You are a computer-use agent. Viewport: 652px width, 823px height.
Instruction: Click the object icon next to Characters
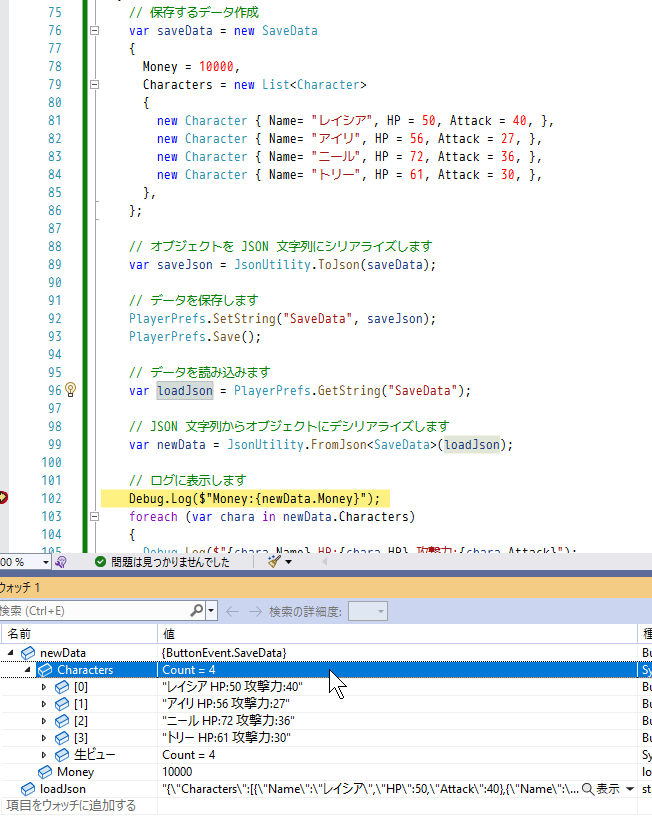45,670
